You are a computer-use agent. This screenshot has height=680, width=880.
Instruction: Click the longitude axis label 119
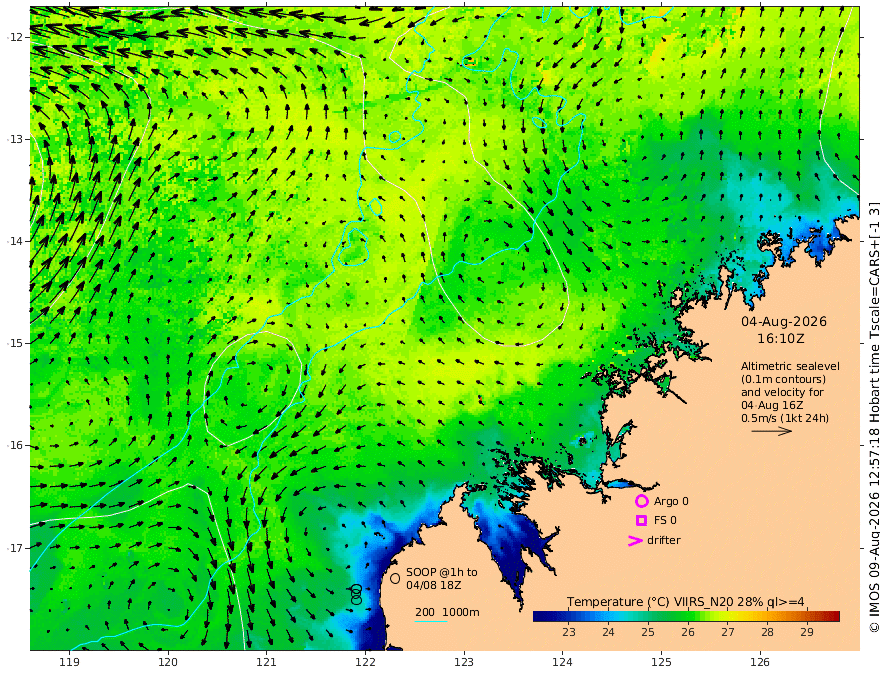pyautogui.click(x=70, y=663)
